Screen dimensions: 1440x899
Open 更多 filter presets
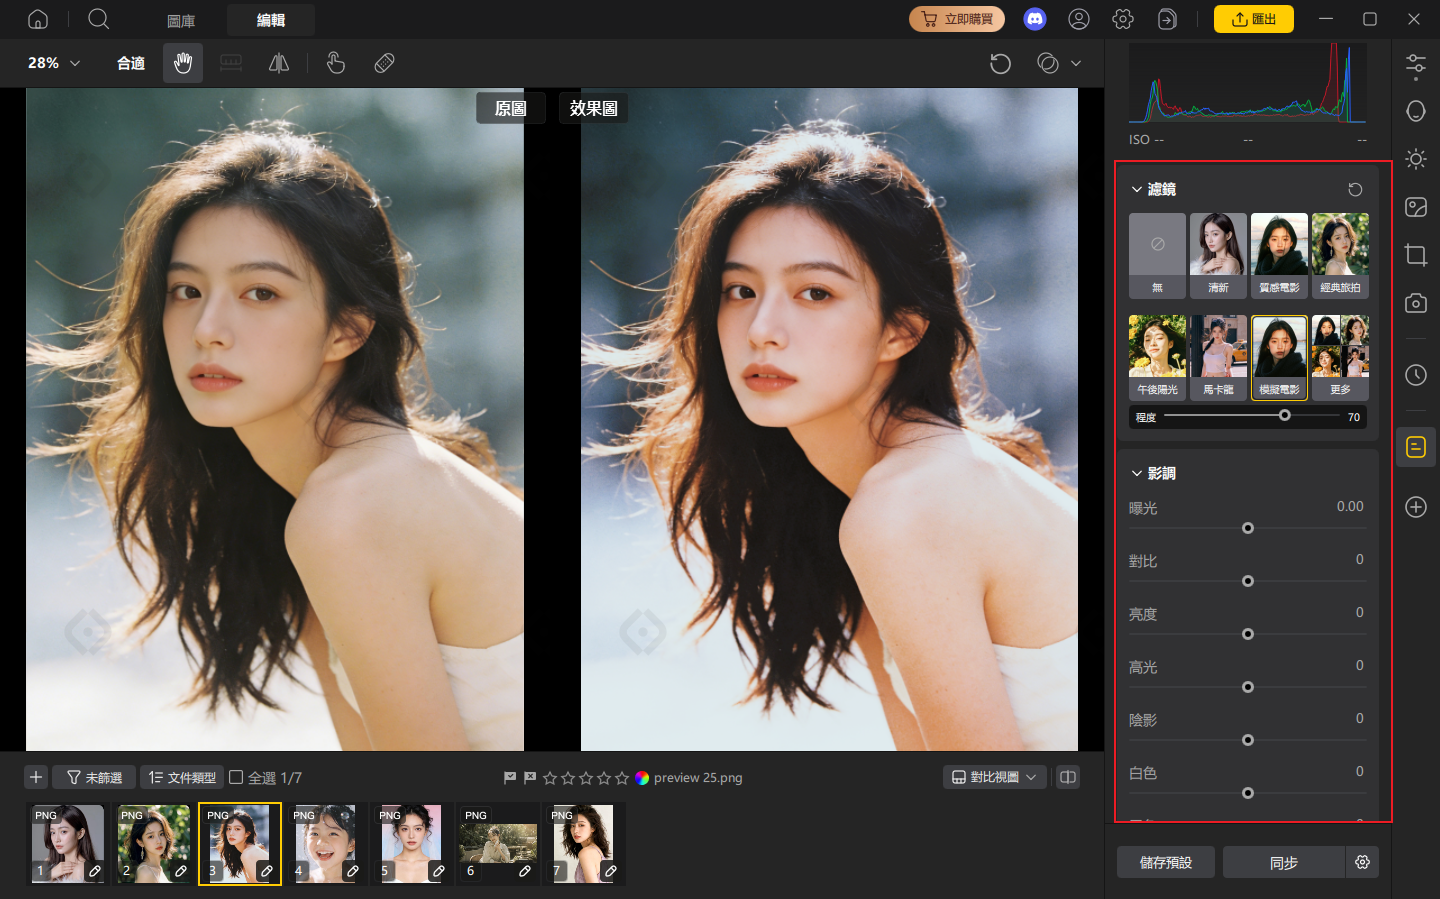click(x=1340, y=357)
